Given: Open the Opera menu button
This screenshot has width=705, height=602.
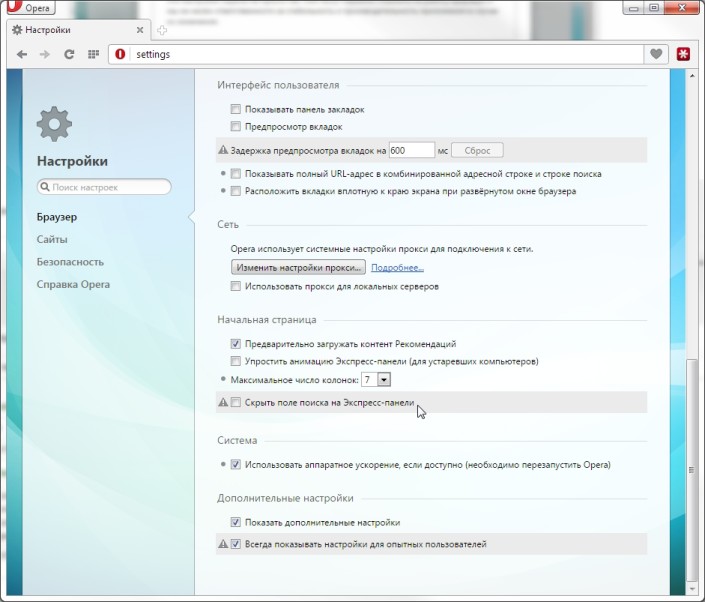Looking at the screenshot, I should [30, 7].
